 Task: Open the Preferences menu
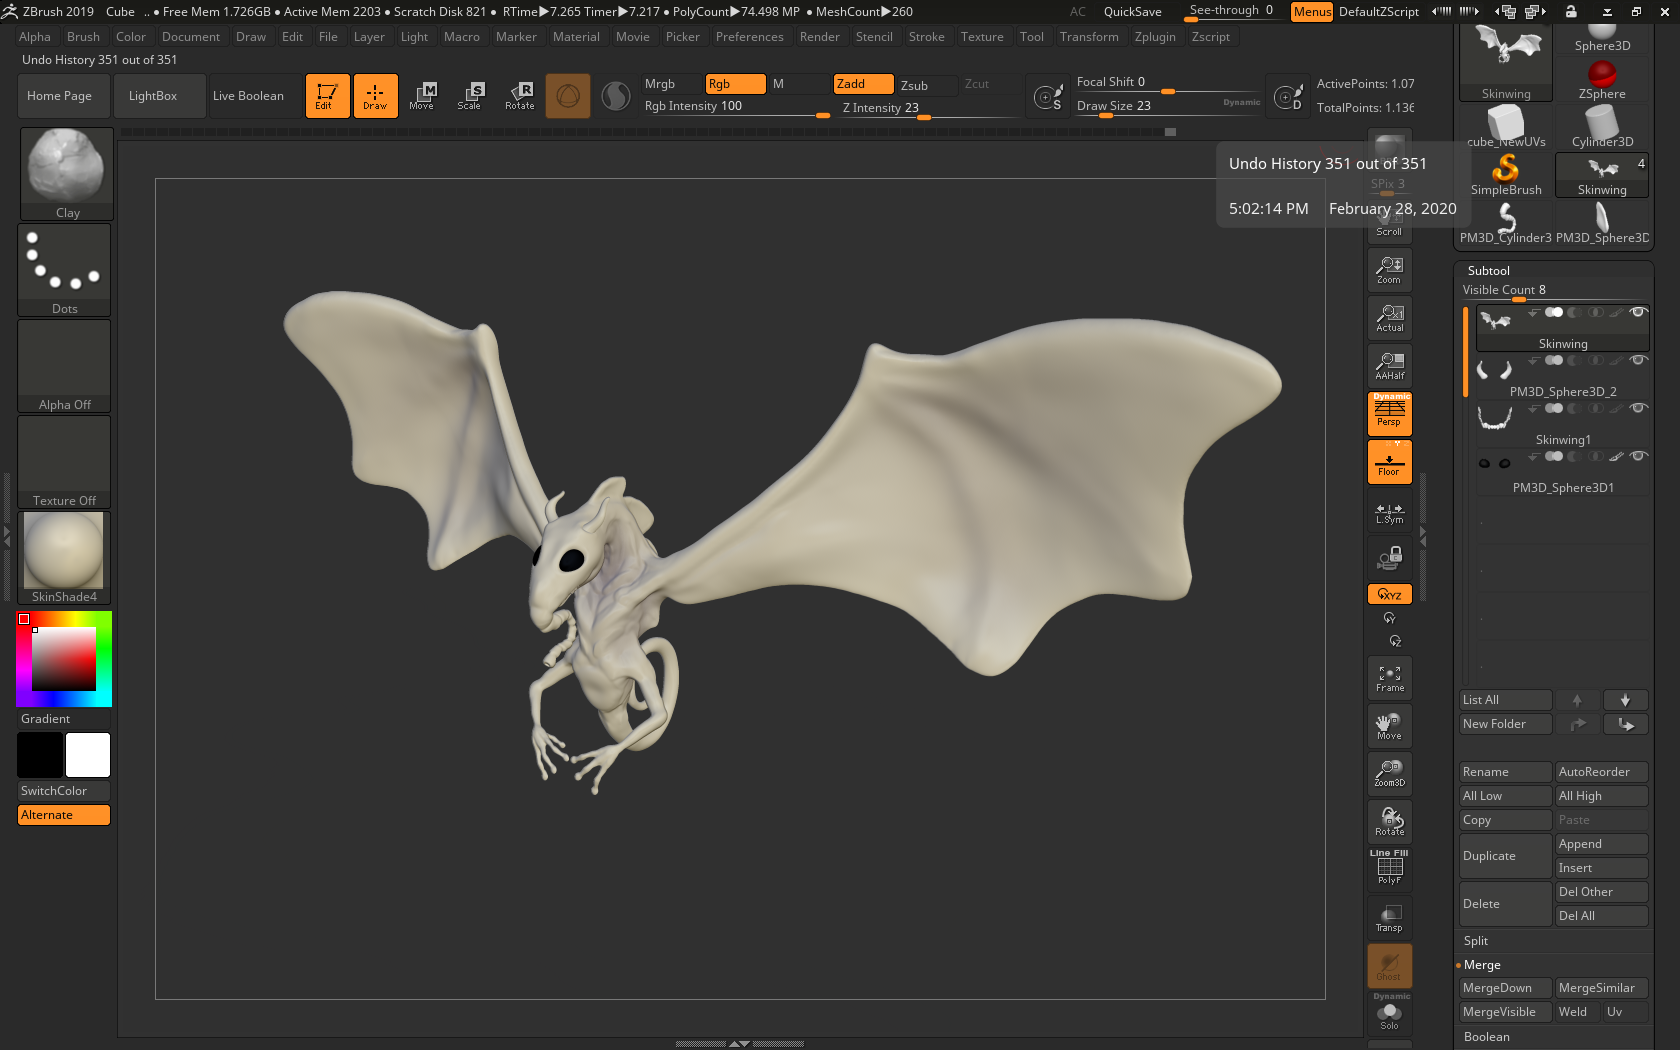[749, 37]
